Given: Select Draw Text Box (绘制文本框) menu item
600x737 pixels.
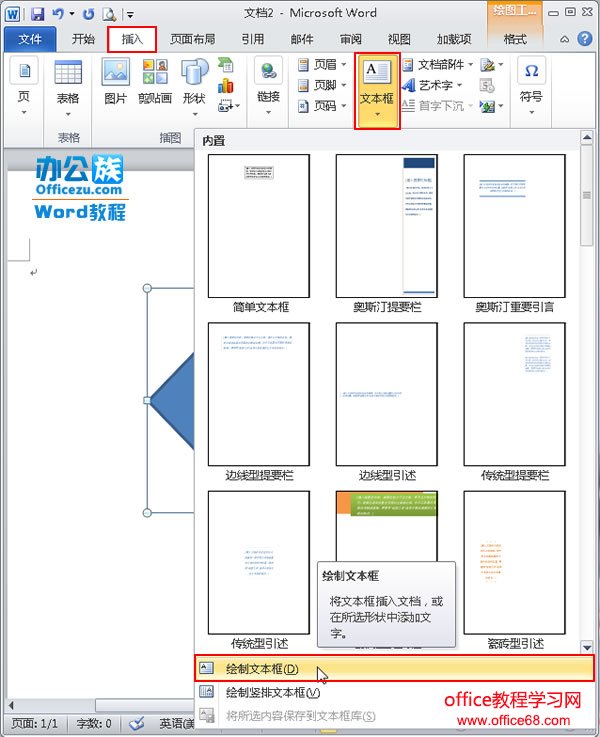Looking at the screenshot, I should coord(394,668).
